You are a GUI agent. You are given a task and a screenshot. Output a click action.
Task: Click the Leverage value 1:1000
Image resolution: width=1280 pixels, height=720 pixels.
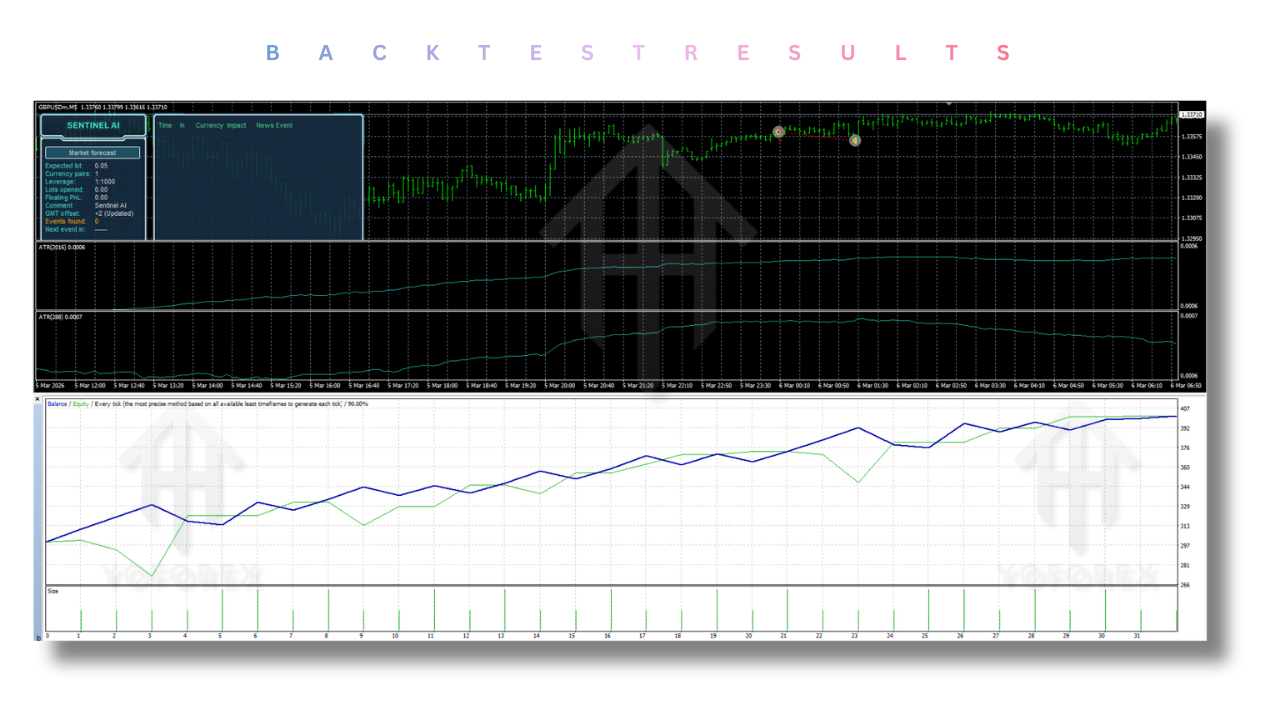click(105, 181)
